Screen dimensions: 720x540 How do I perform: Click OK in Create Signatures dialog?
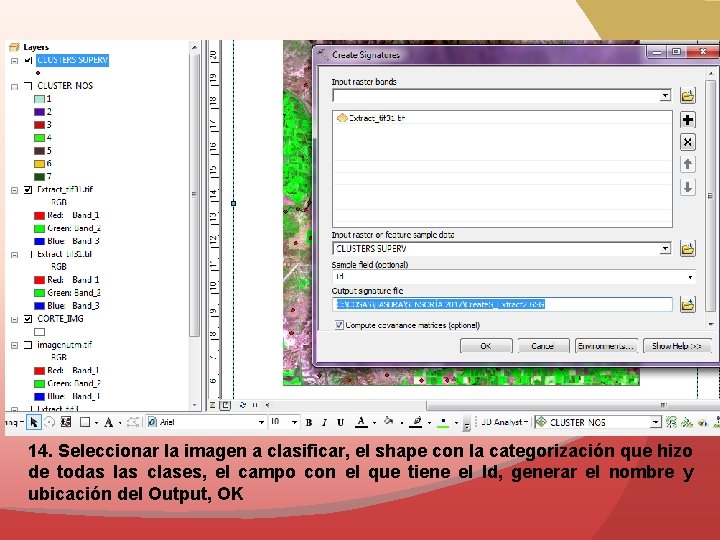click(486, 346)
